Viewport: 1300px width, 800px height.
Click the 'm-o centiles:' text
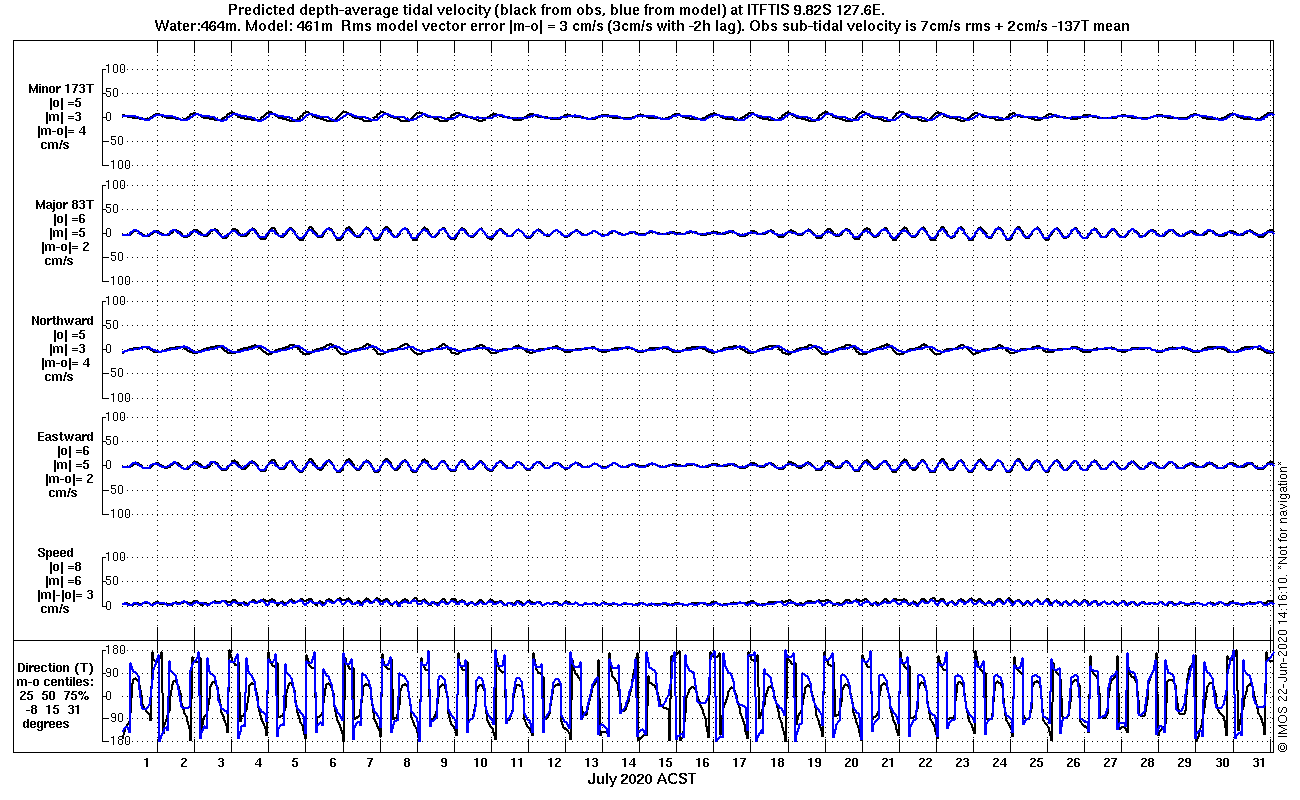tap(57, 681)
